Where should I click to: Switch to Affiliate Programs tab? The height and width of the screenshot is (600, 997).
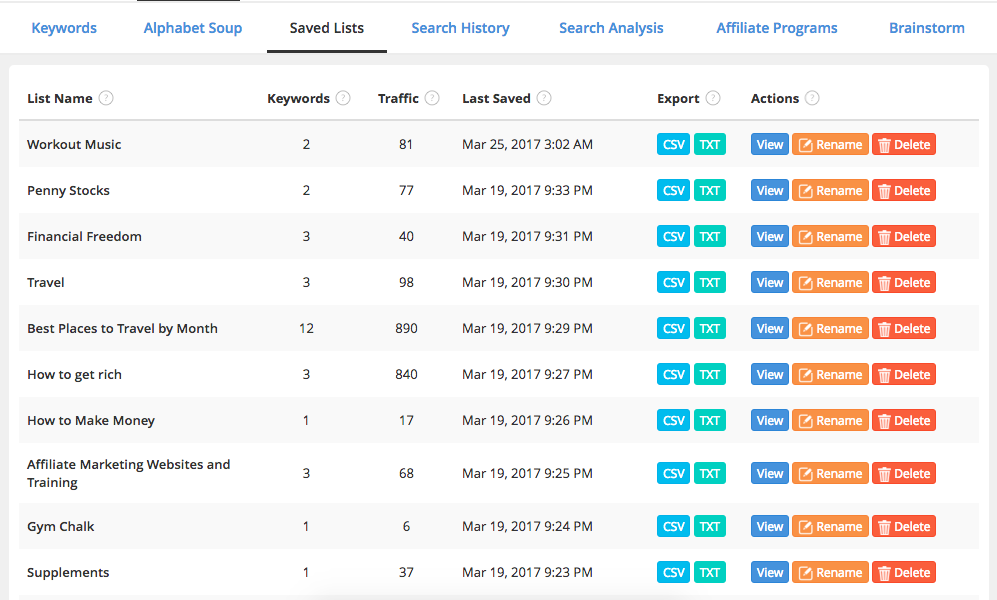pyautogui.click(x=776, y=28)
